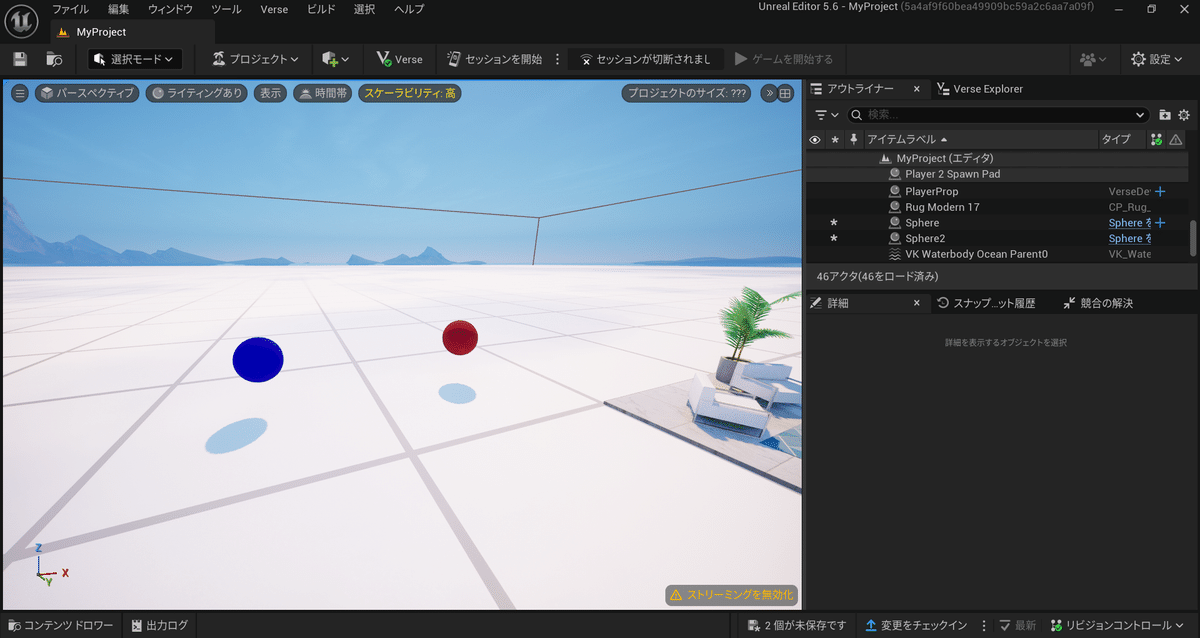This screenshot has width=1200, height=638.
Task: Click the eye visibility column header
Action: [815, 139]
